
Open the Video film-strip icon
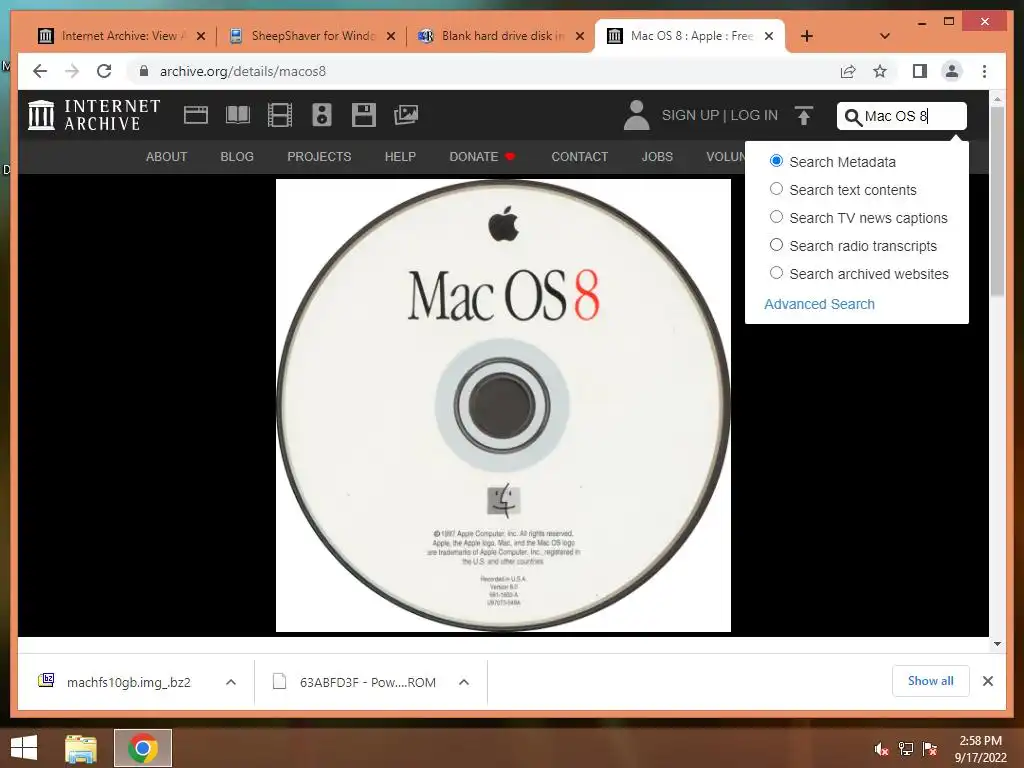[280, 115]
